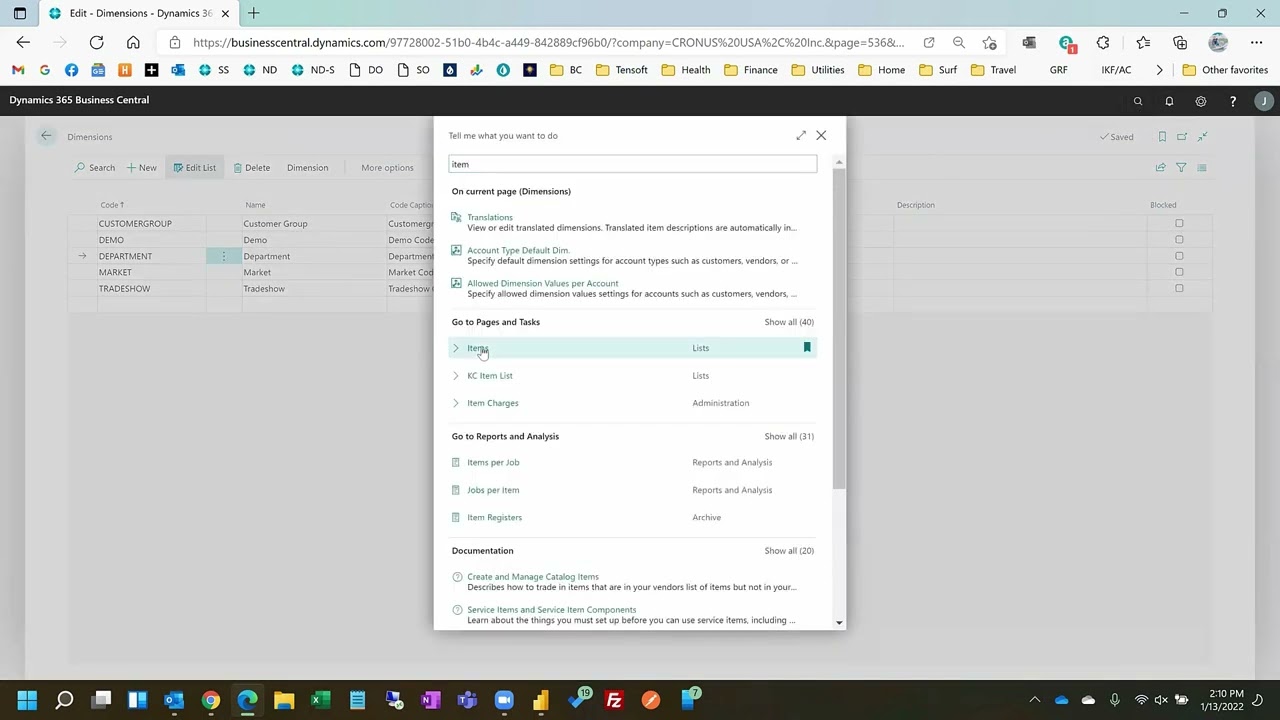Click the Tell Me search input field
This screenshot has height=720, width=1280.
[x=632, y=164]
